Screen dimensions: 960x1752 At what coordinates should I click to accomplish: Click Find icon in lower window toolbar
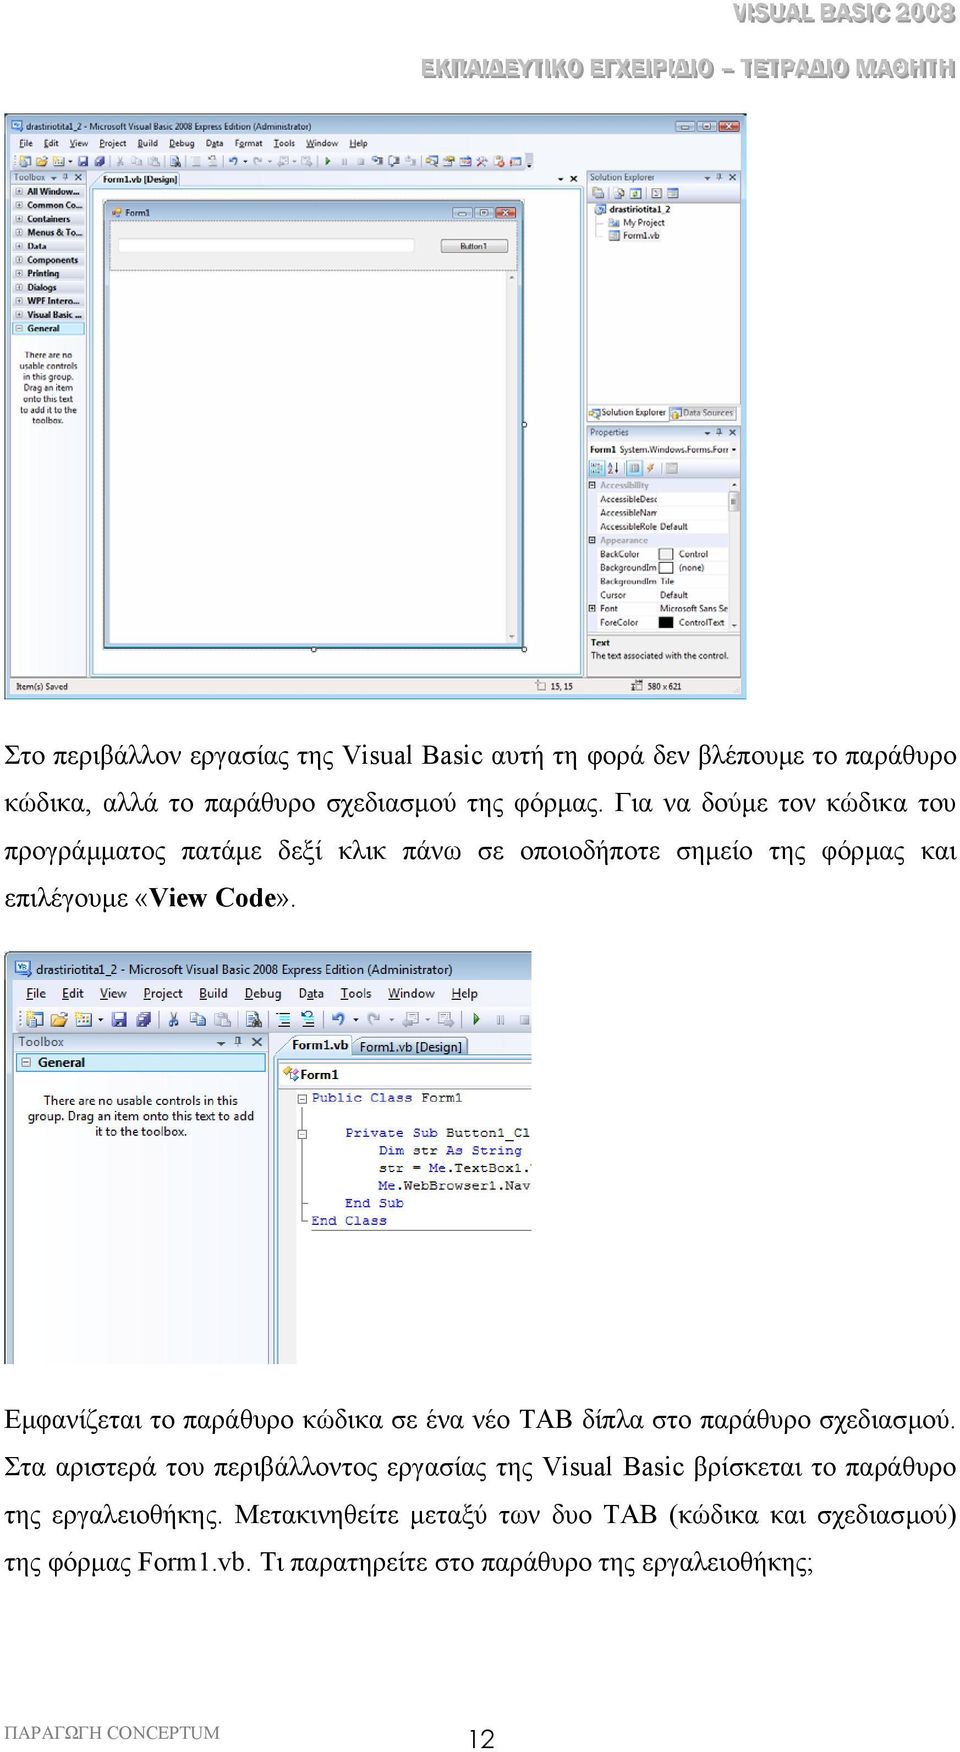[254, 1019]
